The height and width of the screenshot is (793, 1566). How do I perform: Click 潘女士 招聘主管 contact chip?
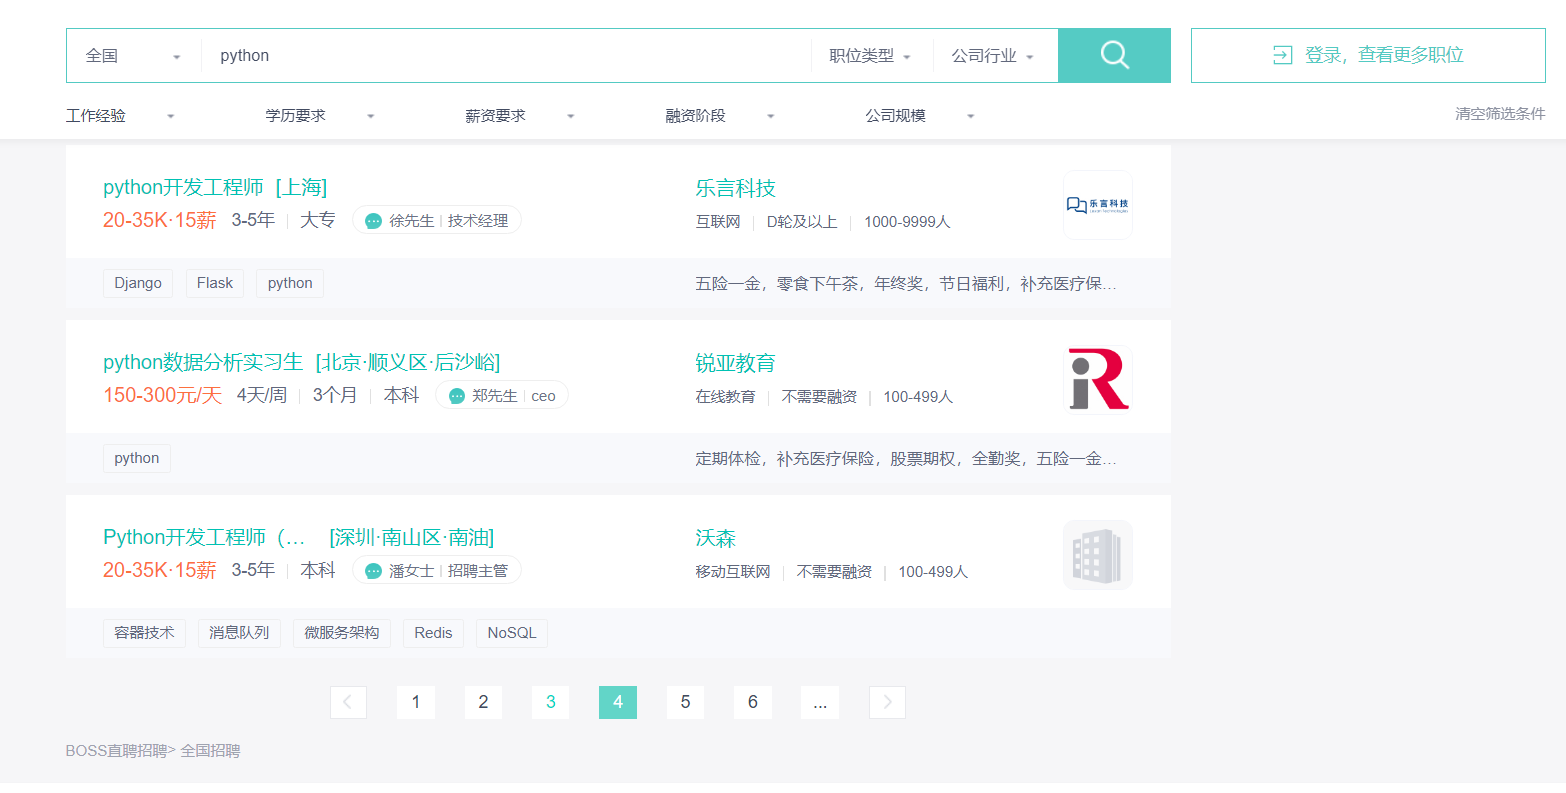pos(437,571)
